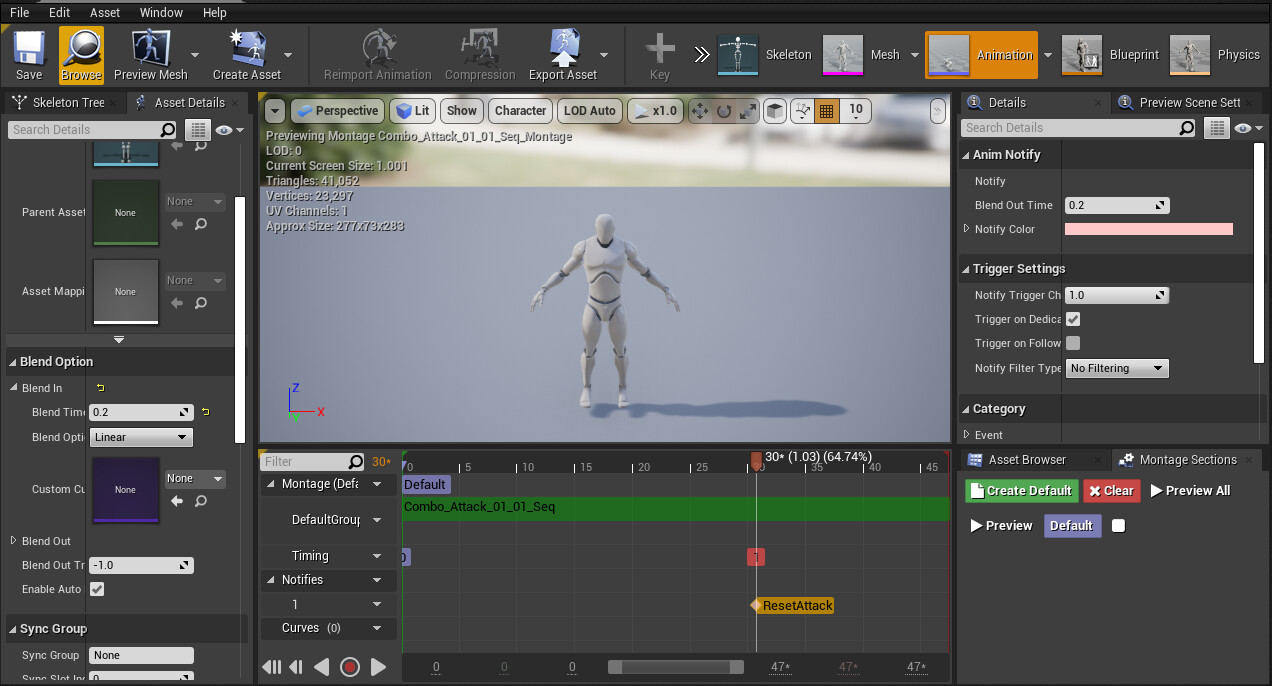Expand the Notify Color property
This screenshot has height=686, width=1272.
click(x=966, y=229)
